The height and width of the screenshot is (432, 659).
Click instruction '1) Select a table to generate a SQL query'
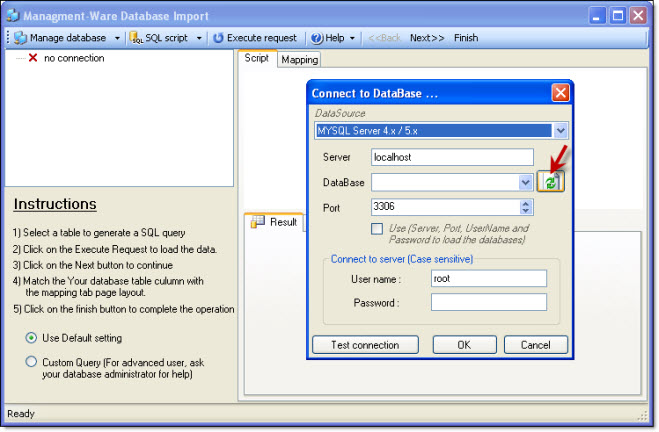pyautogui.click(x=99, y=233)
